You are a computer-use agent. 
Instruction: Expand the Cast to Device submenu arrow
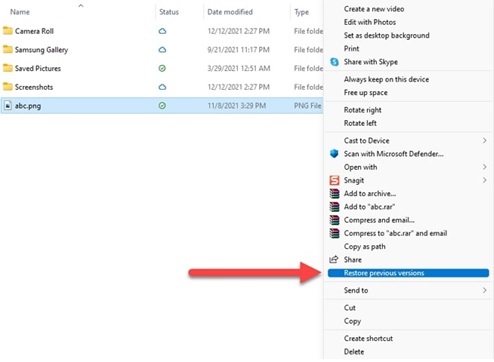pos(484,141)
